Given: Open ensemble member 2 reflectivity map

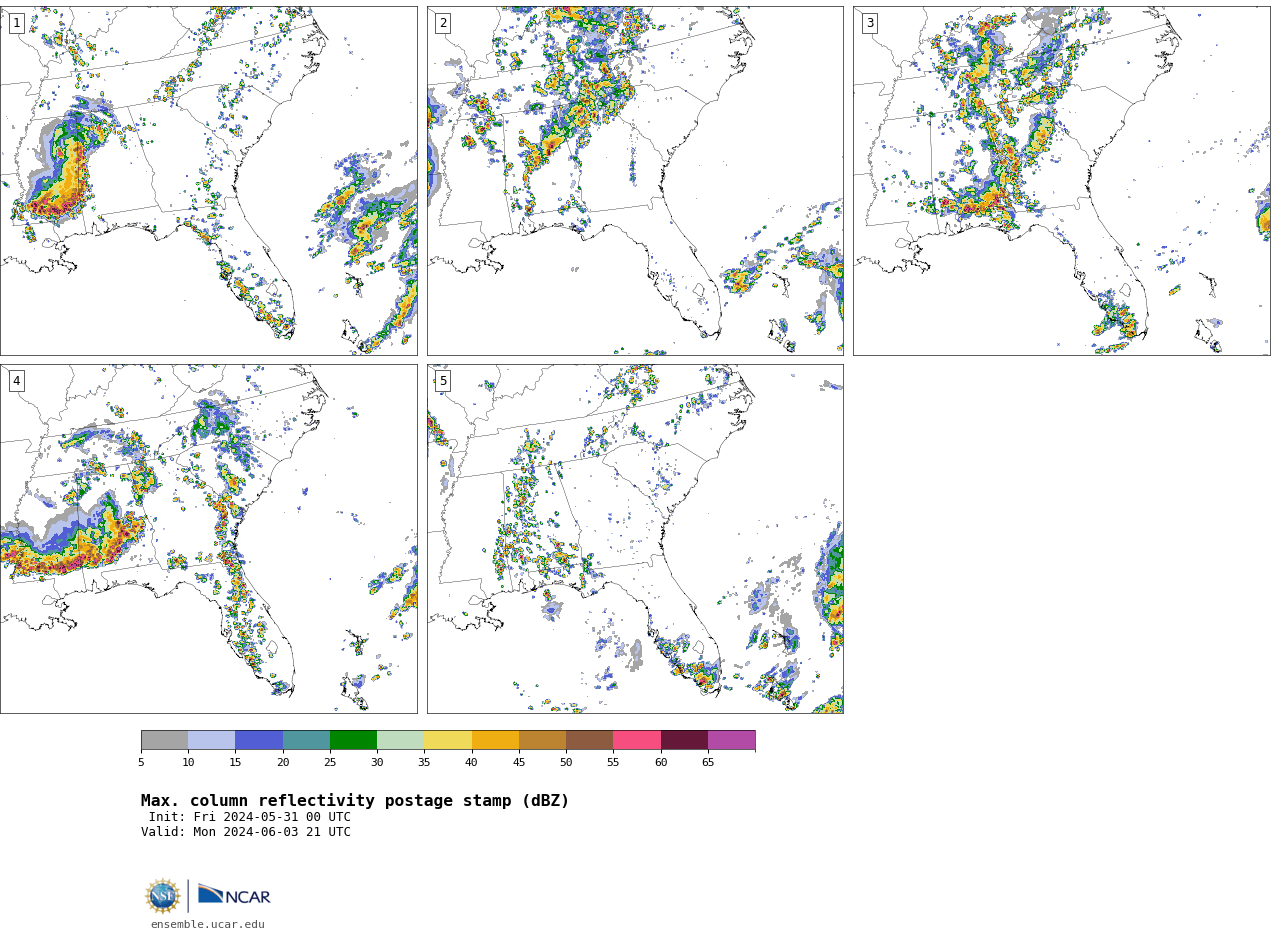Looking at the screenshot, I should [635, 181].
